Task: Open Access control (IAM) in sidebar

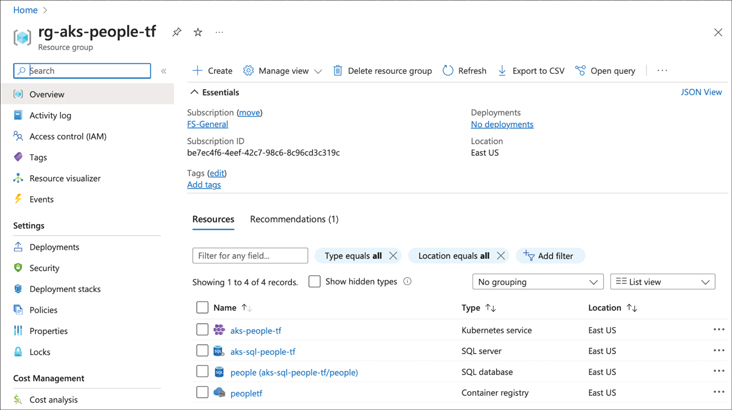Action: pos(67,136)
